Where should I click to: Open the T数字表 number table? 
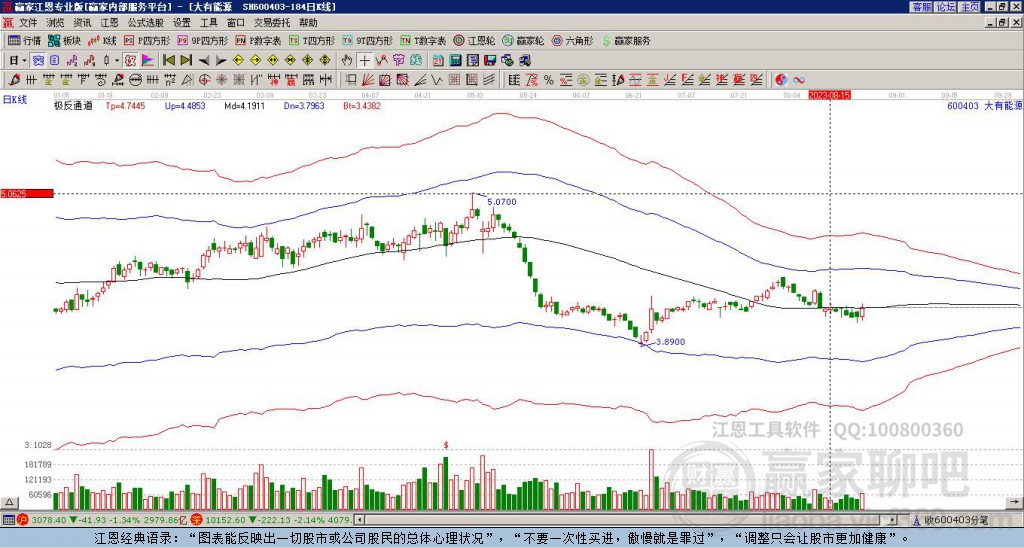(x=423, y=40)
